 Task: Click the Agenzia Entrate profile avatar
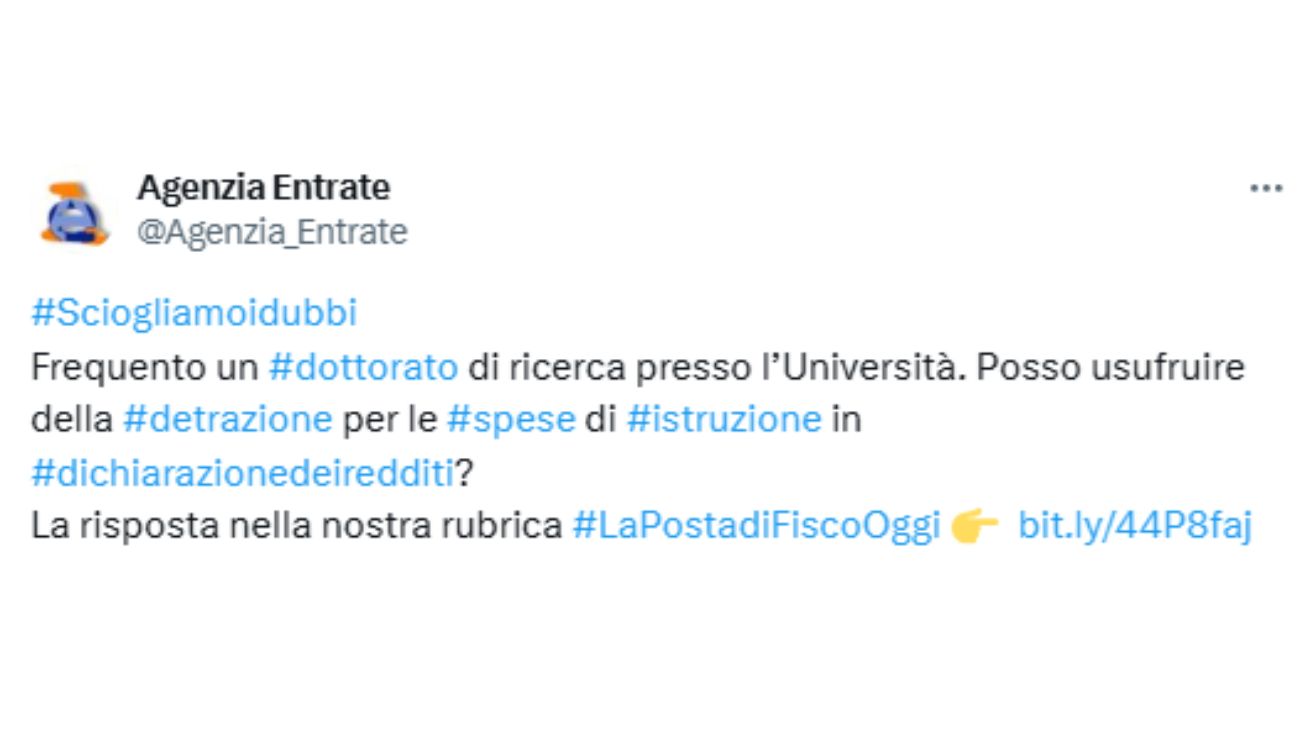pyautogui.click(x=75, y=212)
